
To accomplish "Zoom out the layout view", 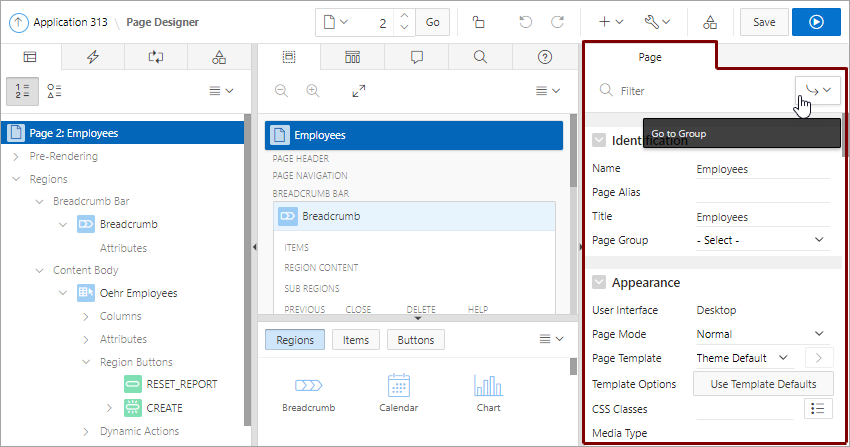I will click(281, 91).
